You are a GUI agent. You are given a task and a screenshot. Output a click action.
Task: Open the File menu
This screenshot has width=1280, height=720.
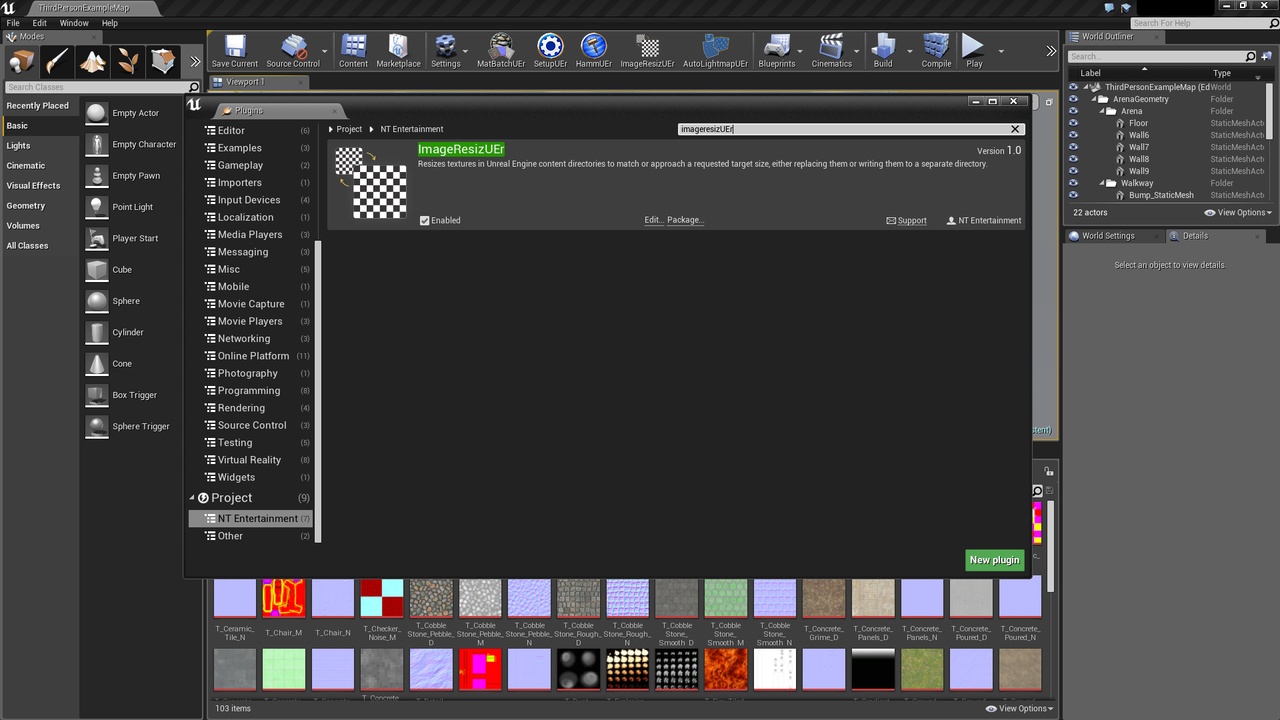pyautogui.click(x=13, y=23)
